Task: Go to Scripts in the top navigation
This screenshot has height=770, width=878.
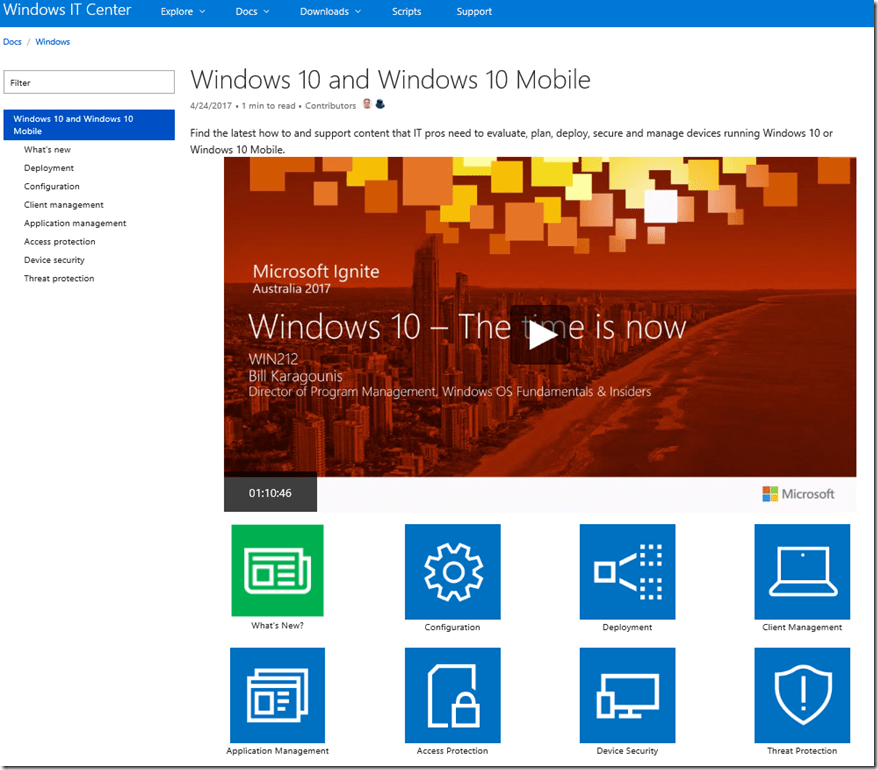Action: (x=406, y=12)
